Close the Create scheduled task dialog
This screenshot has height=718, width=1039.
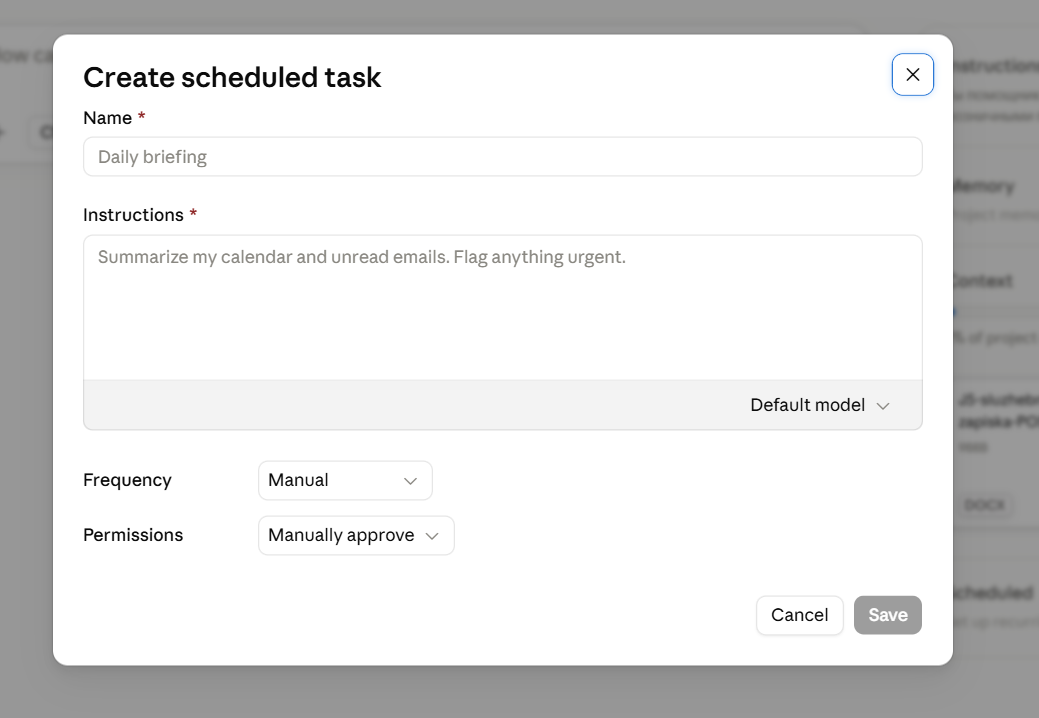point(912,75)
